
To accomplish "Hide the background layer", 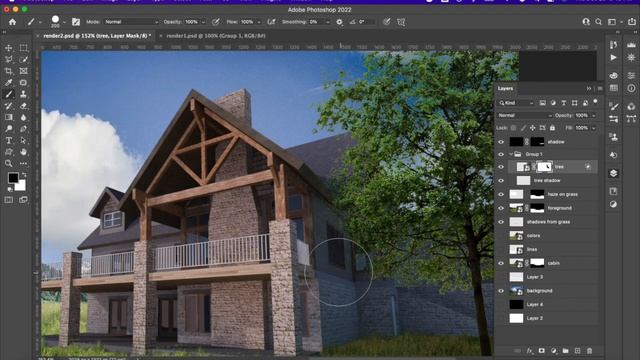I will click(x=501, y=291).
